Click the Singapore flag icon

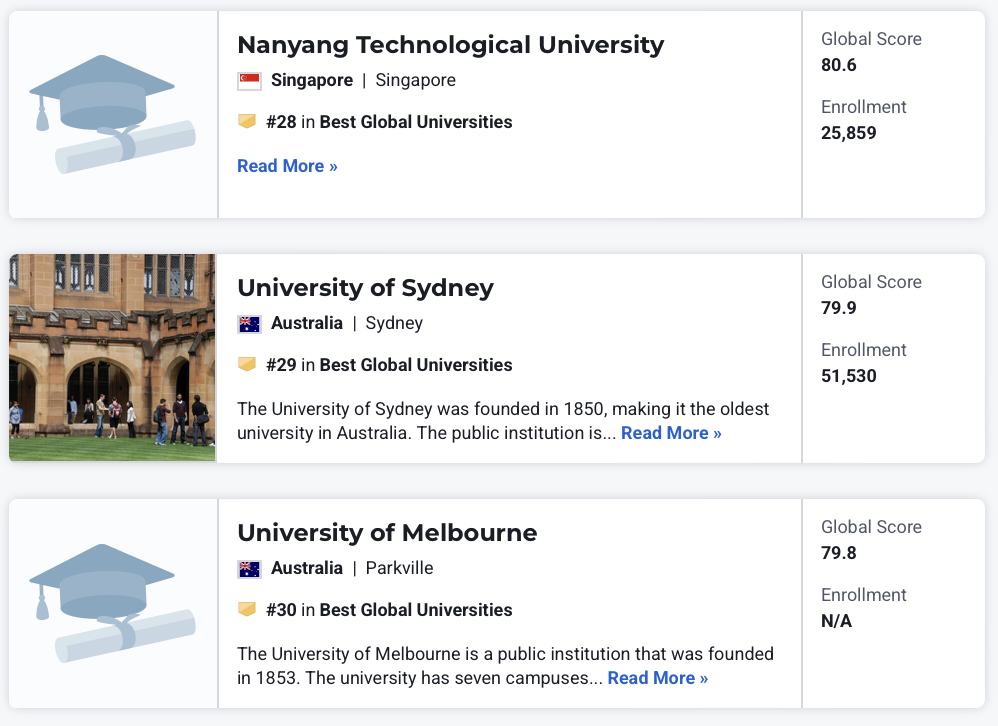249,81
